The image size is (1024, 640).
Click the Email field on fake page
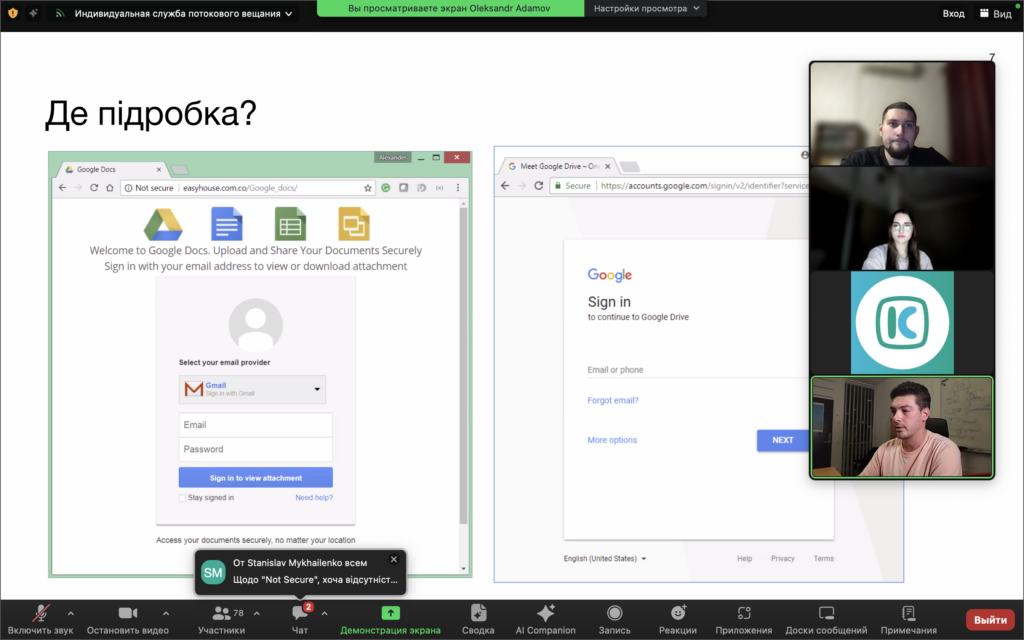pyautogui.click(x=255, y=424)
